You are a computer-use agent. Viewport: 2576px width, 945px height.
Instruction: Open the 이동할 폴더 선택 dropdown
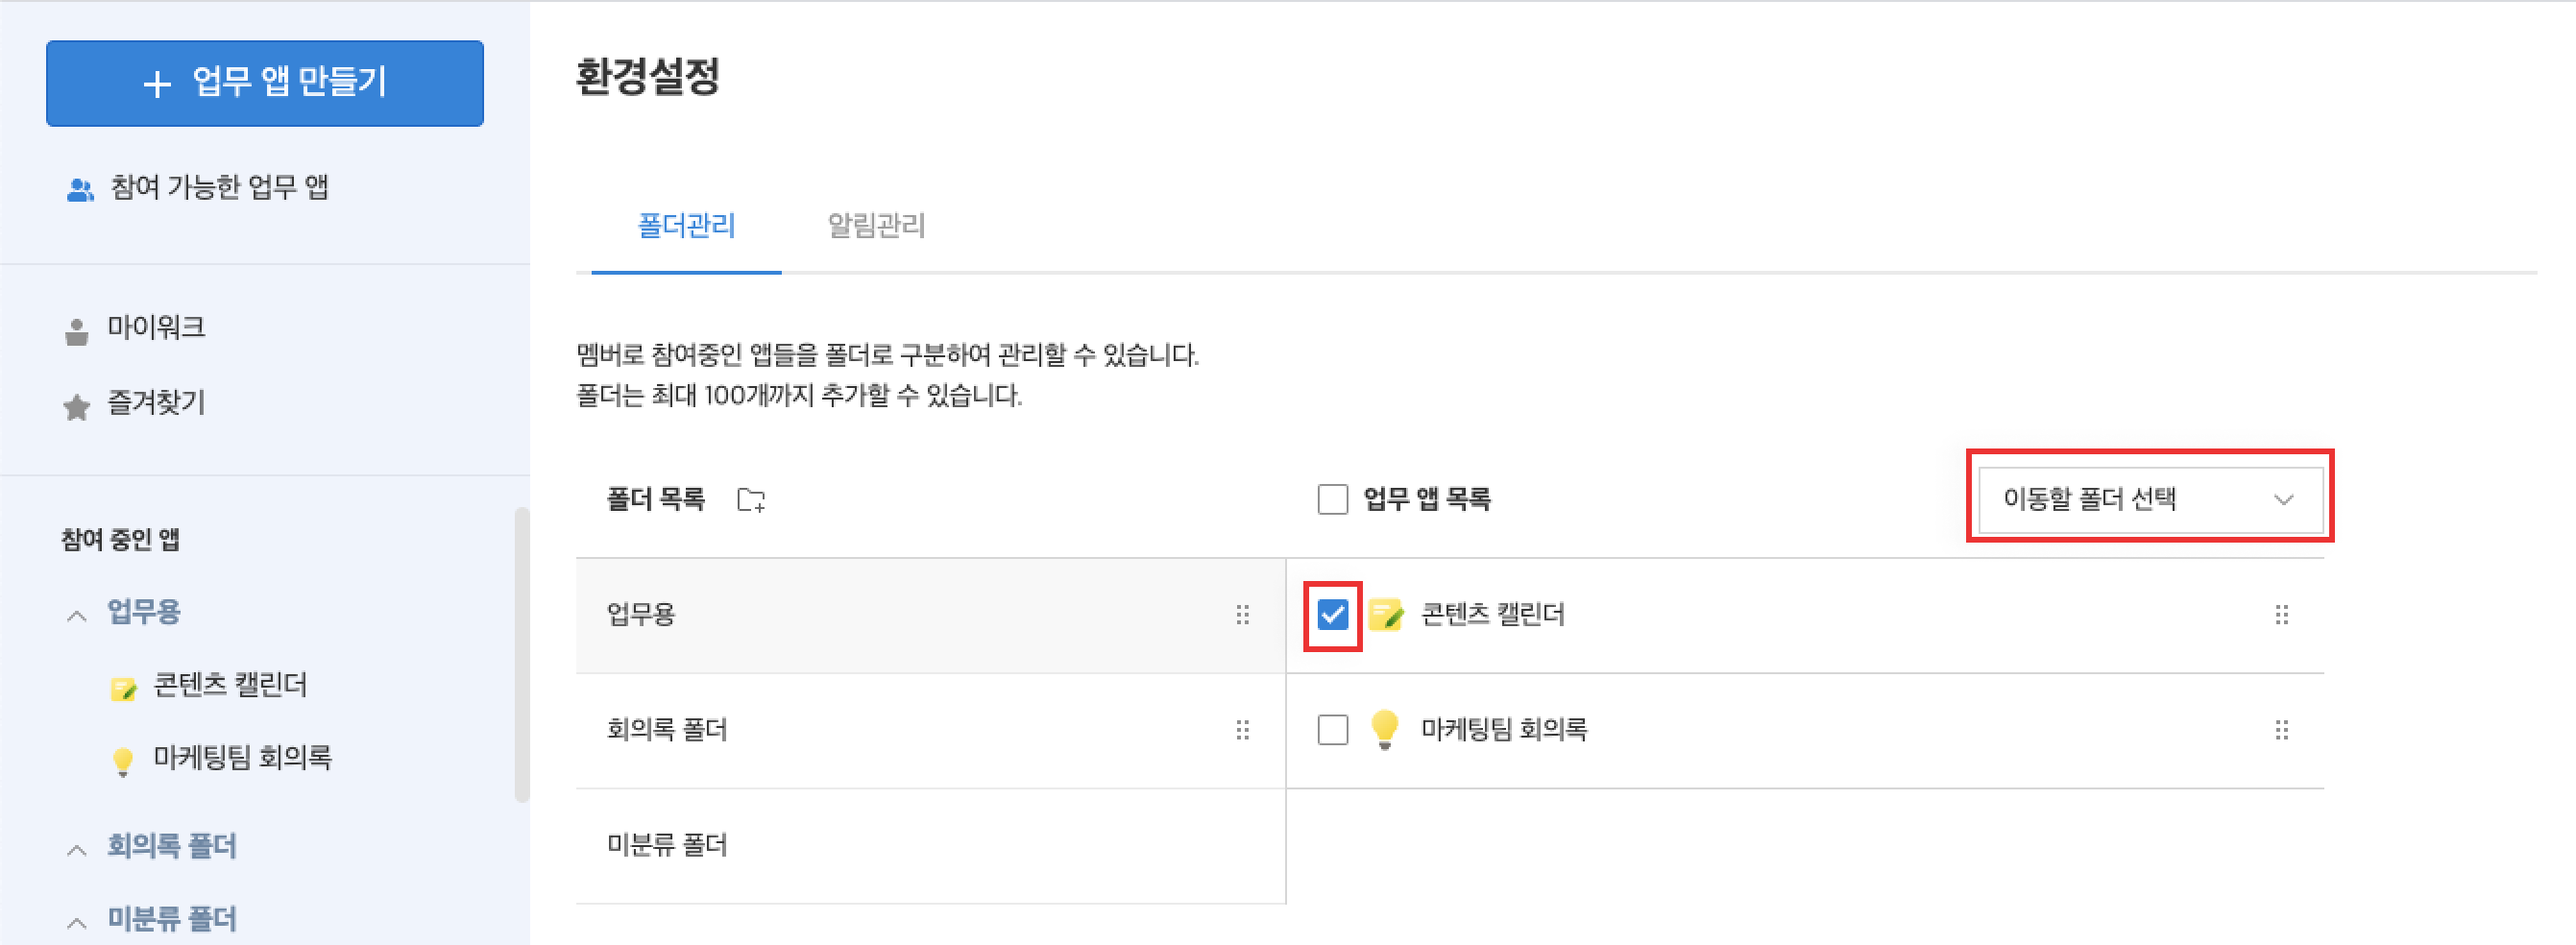coord(2149,499)
